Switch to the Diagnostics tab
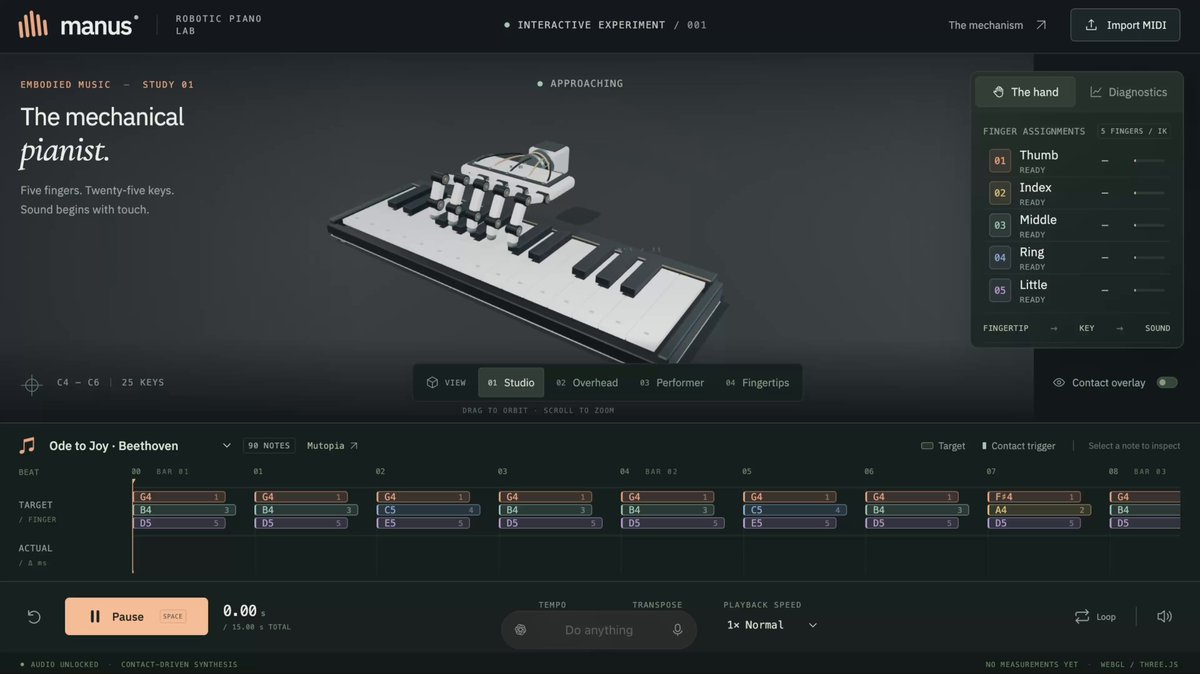The image size is (1200, 674). [1128, 92]
